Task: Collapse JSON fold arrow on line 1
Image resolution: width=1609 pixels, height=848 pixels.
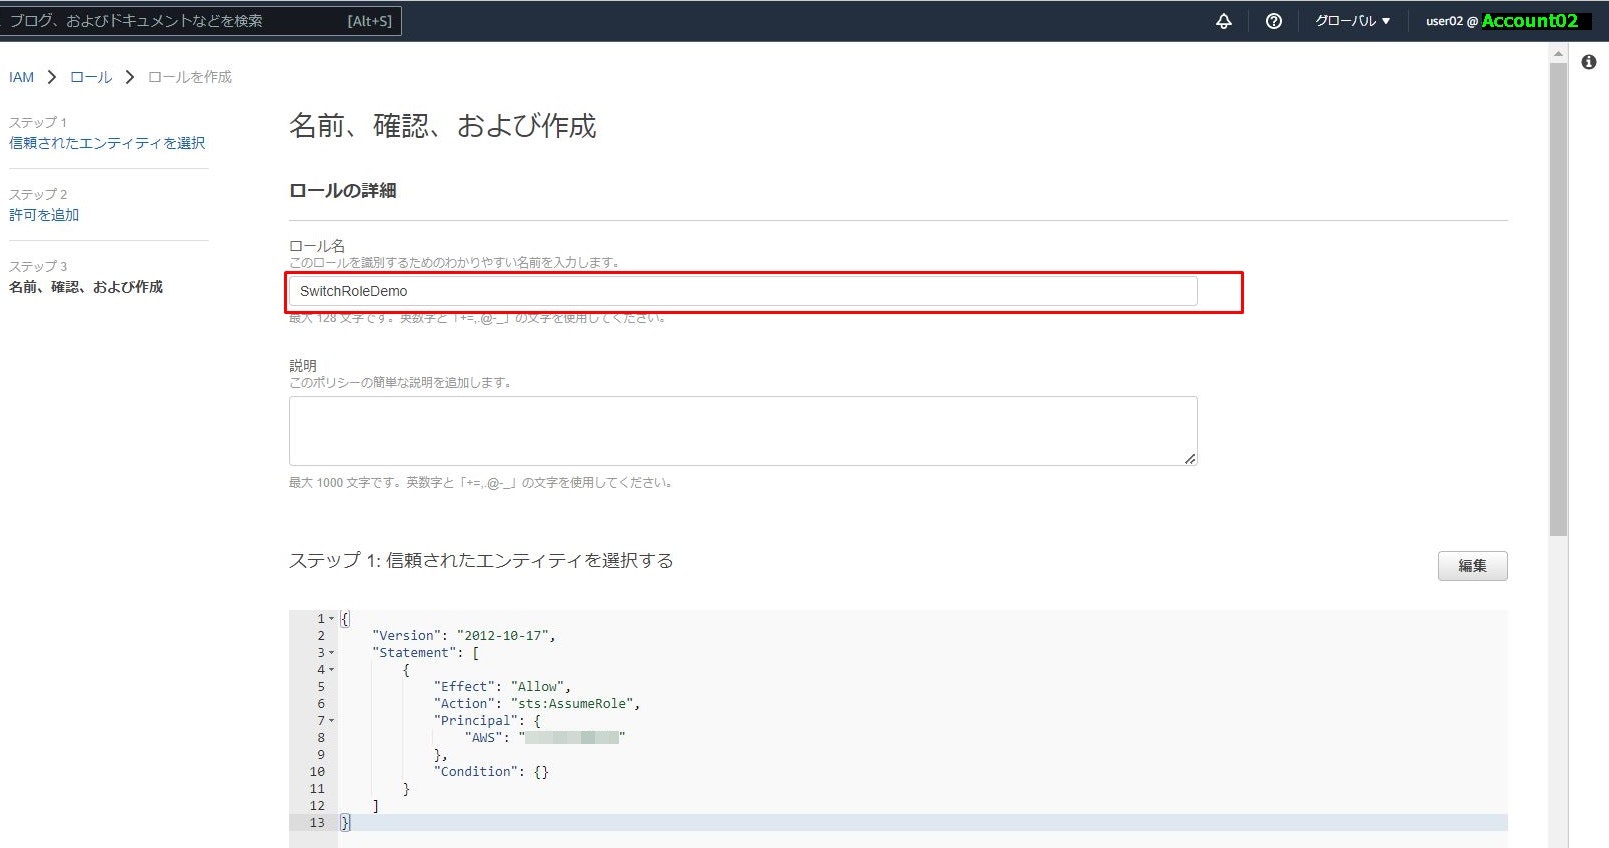Action: coord(332,619)
